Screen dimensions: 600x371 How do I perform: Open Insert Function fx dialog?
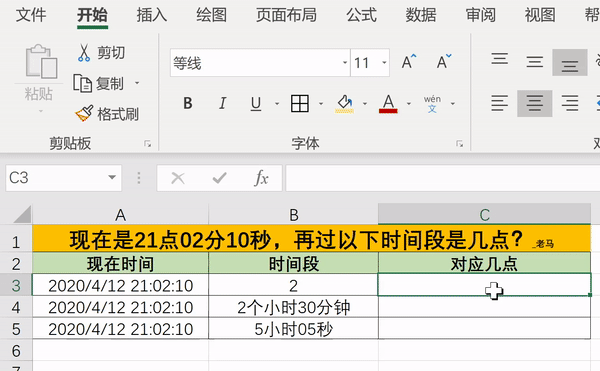pos(261,178)
